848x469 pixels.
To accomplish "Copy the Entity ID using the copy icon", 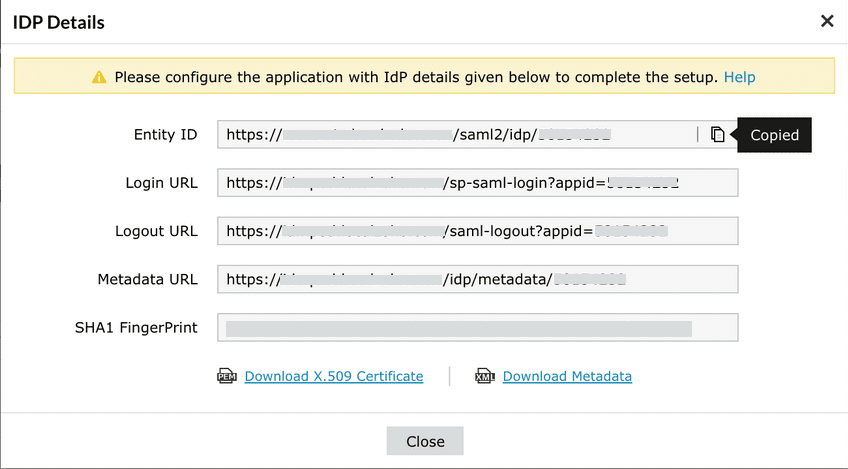I will (x=717, y=134).
